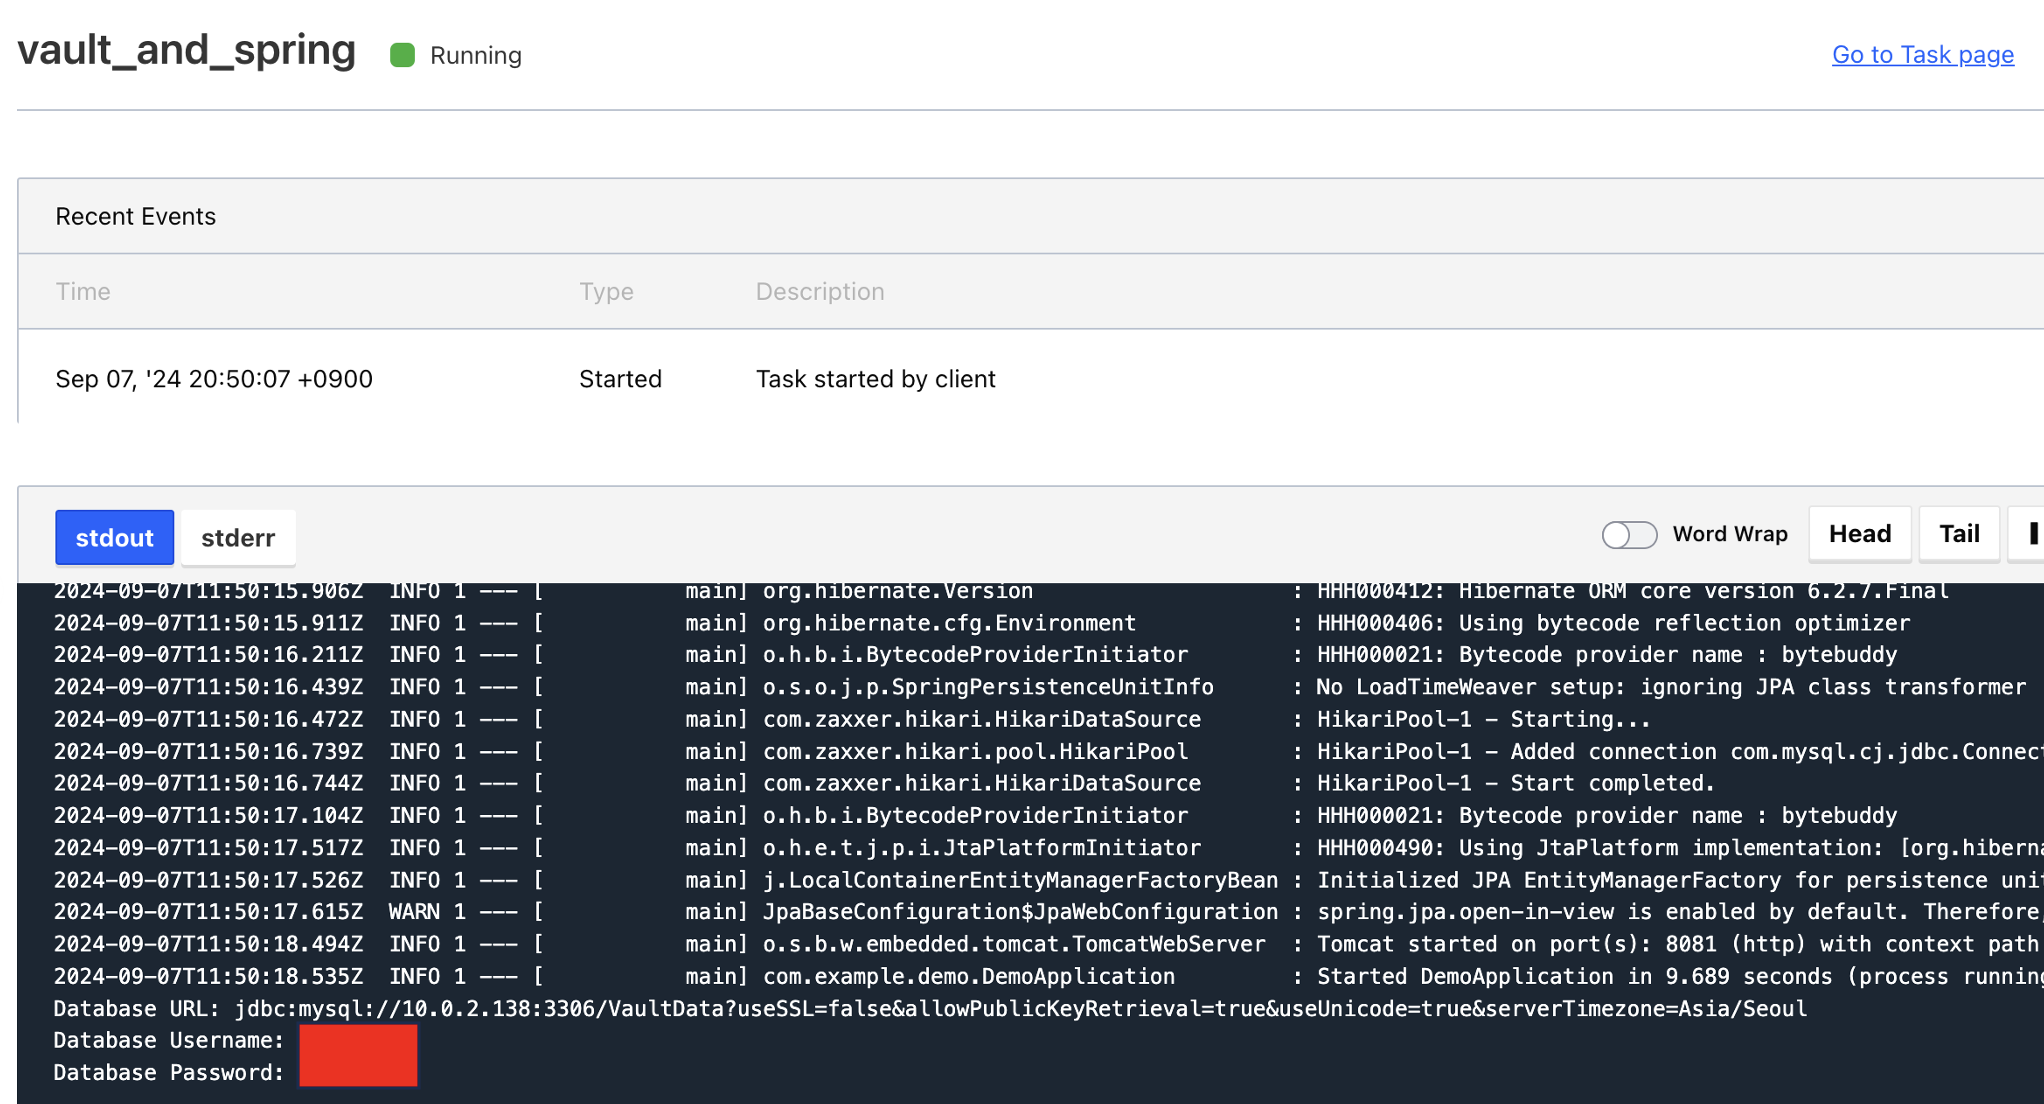2044x1104 pixels.
Task: Click the Sep 07 20:50:07 event timestamp
Action: (x=214, y=379)
